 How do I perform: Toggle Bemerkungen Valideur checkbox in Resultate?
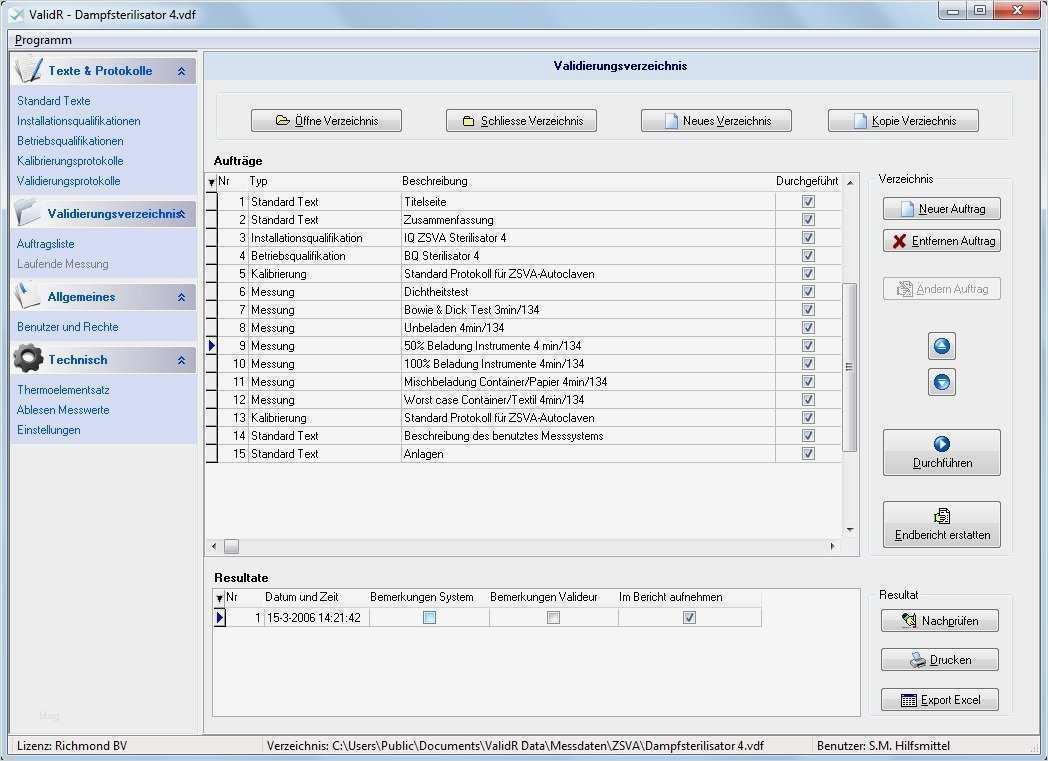coord(553,618)
